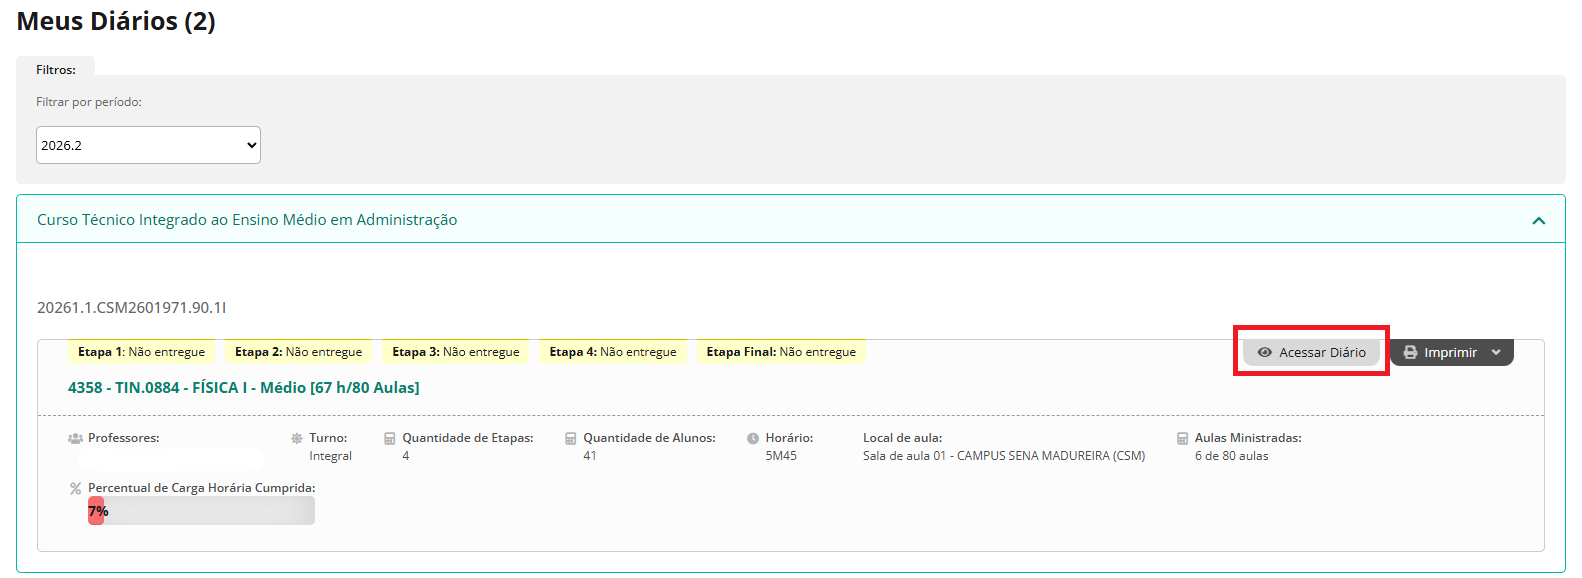The width and height of the screenshot is (1582, 578).
Task: Open the period filter dropdown showing 2026.2
Action: 148,145
